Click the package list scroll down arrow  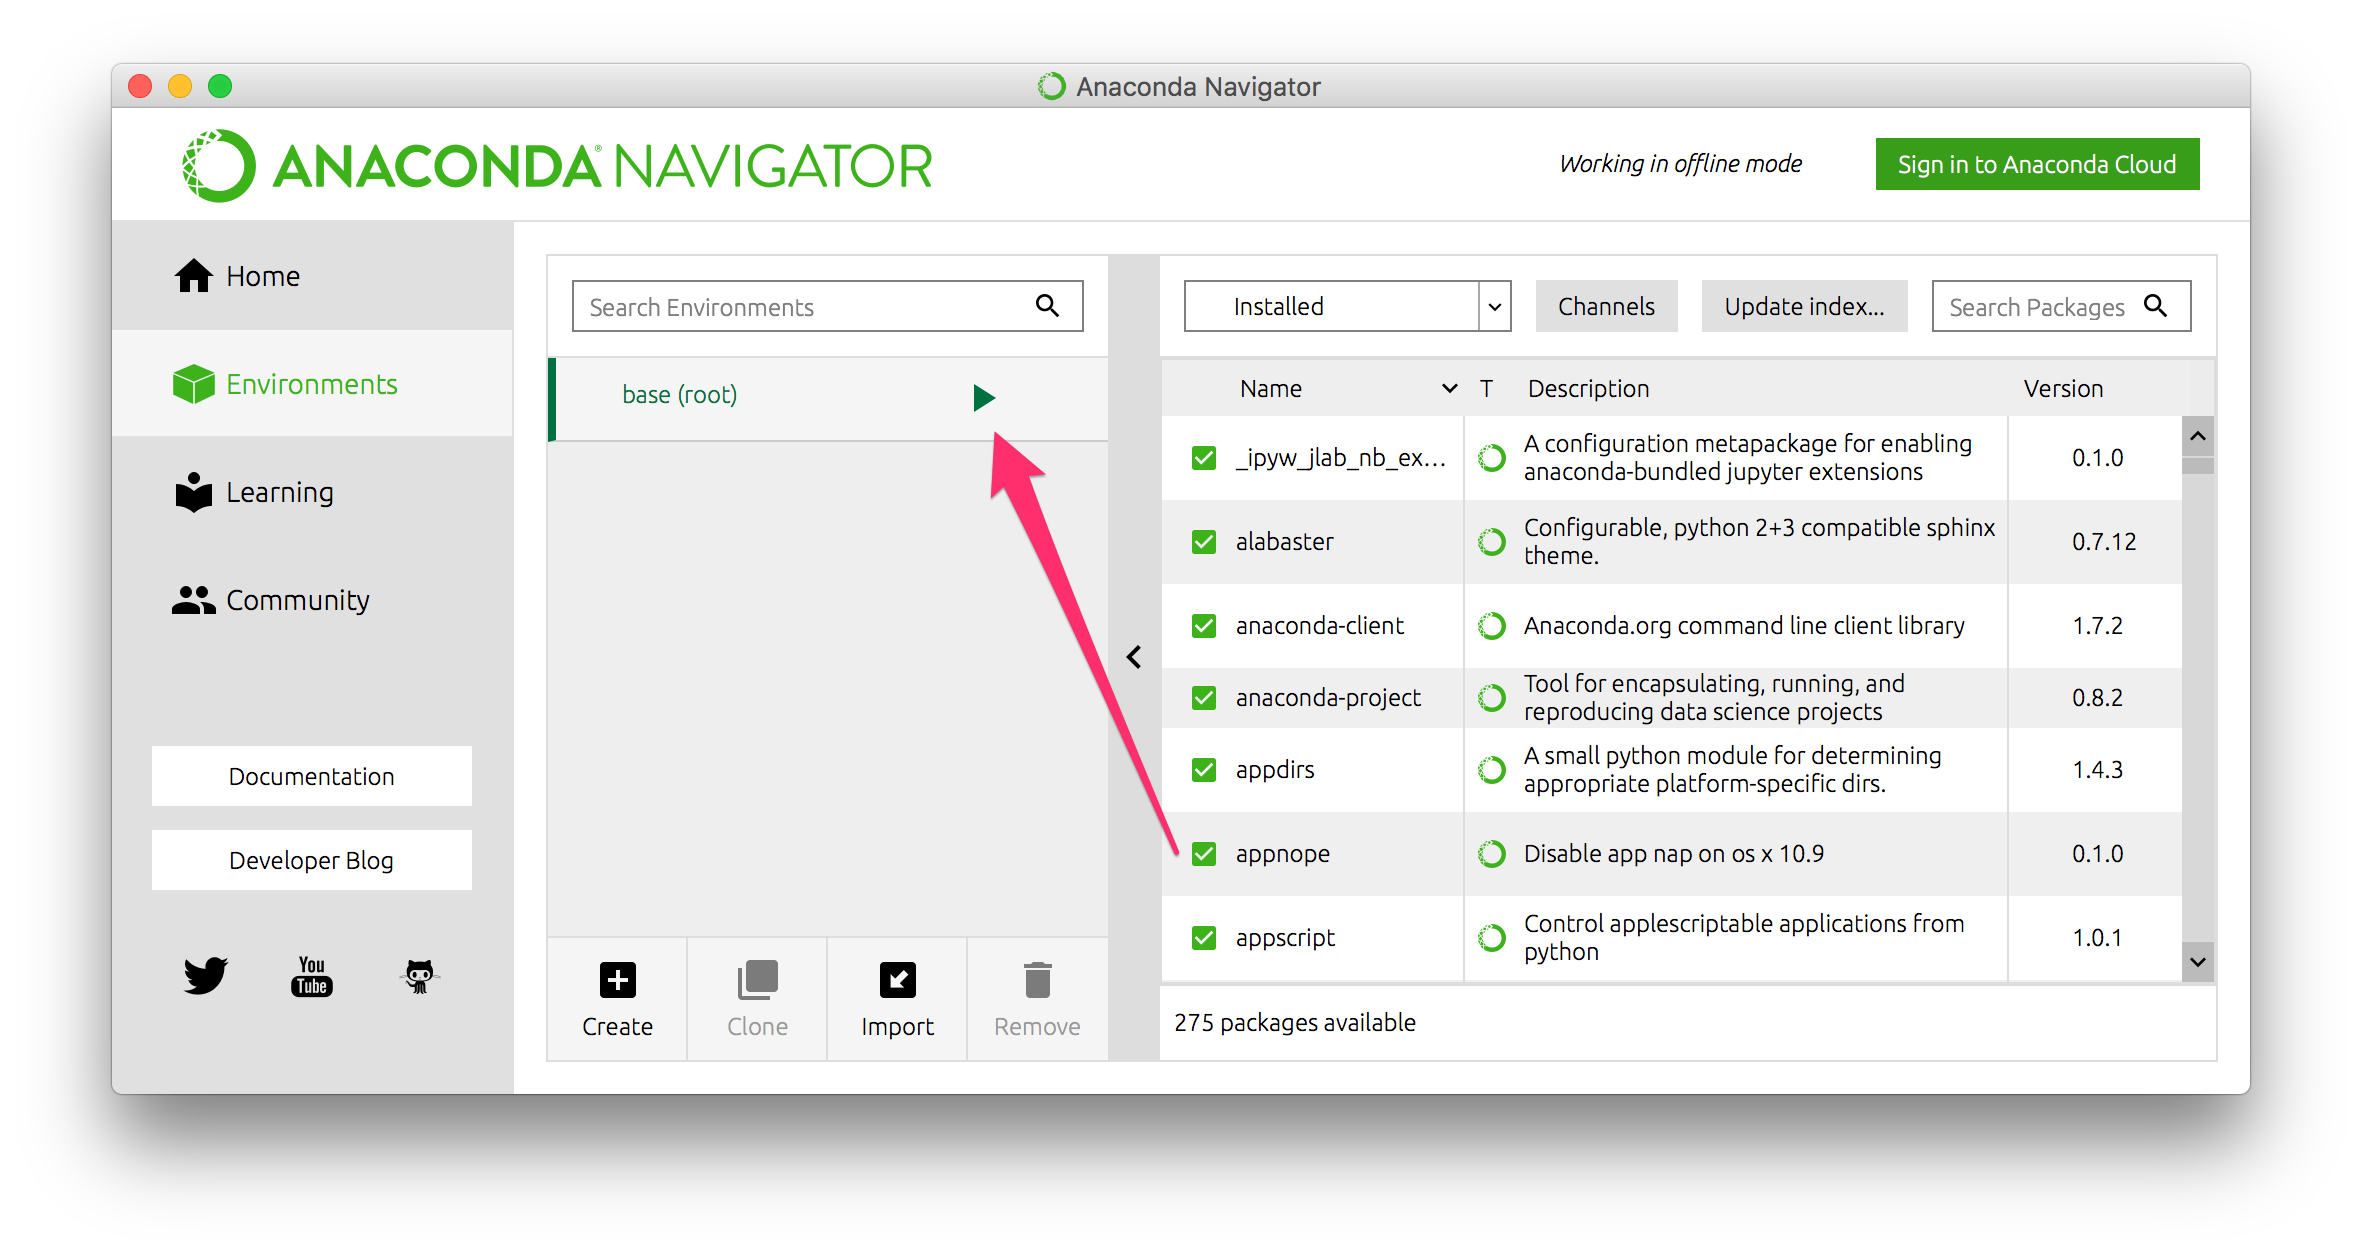click(x=2197, y=962)
